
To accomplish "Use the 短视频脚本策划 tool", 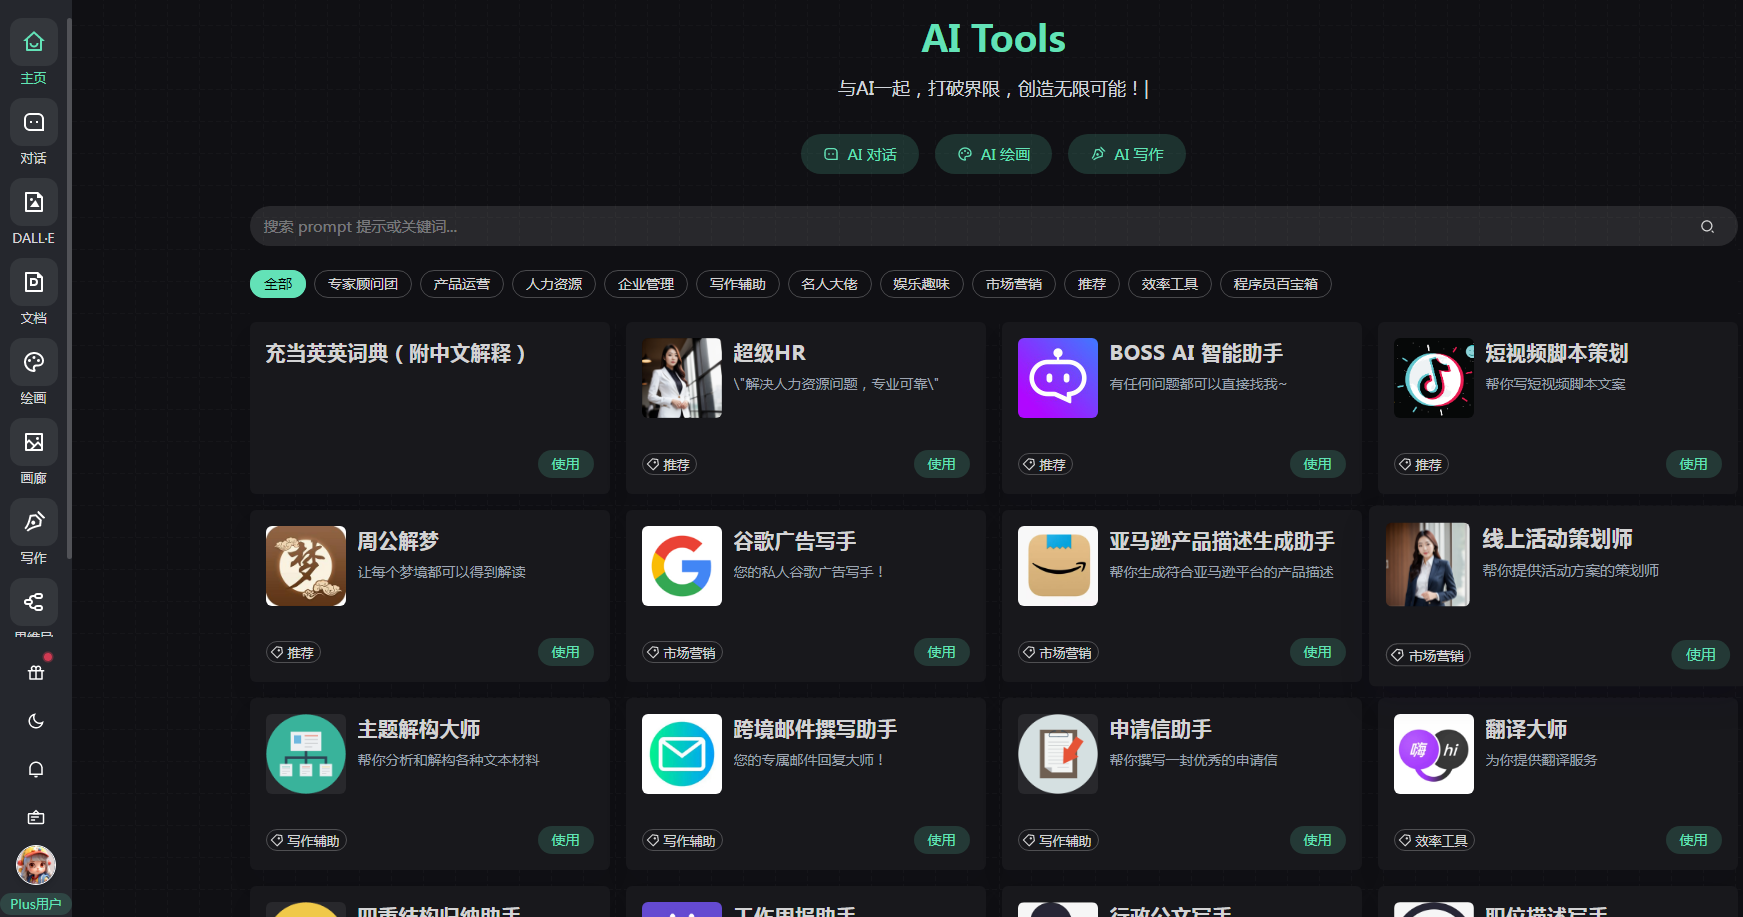I will 1694,464.
